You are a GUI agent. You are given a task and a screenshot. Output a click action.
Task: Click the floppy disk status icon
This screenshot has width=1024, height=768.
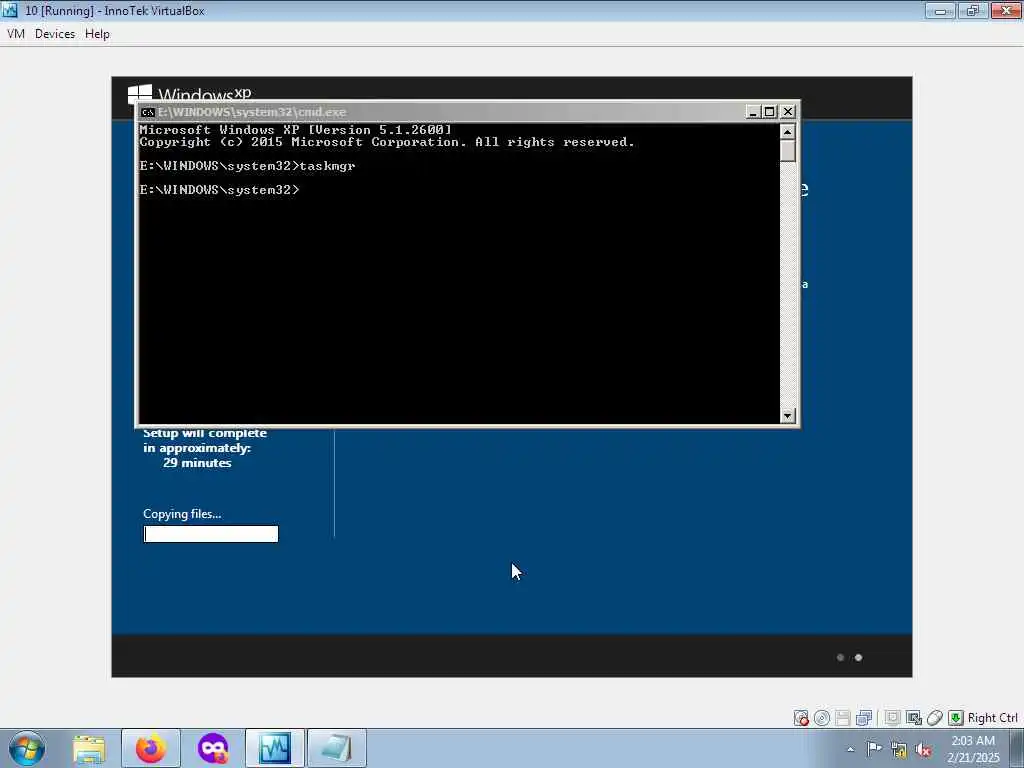coord(842,718)
